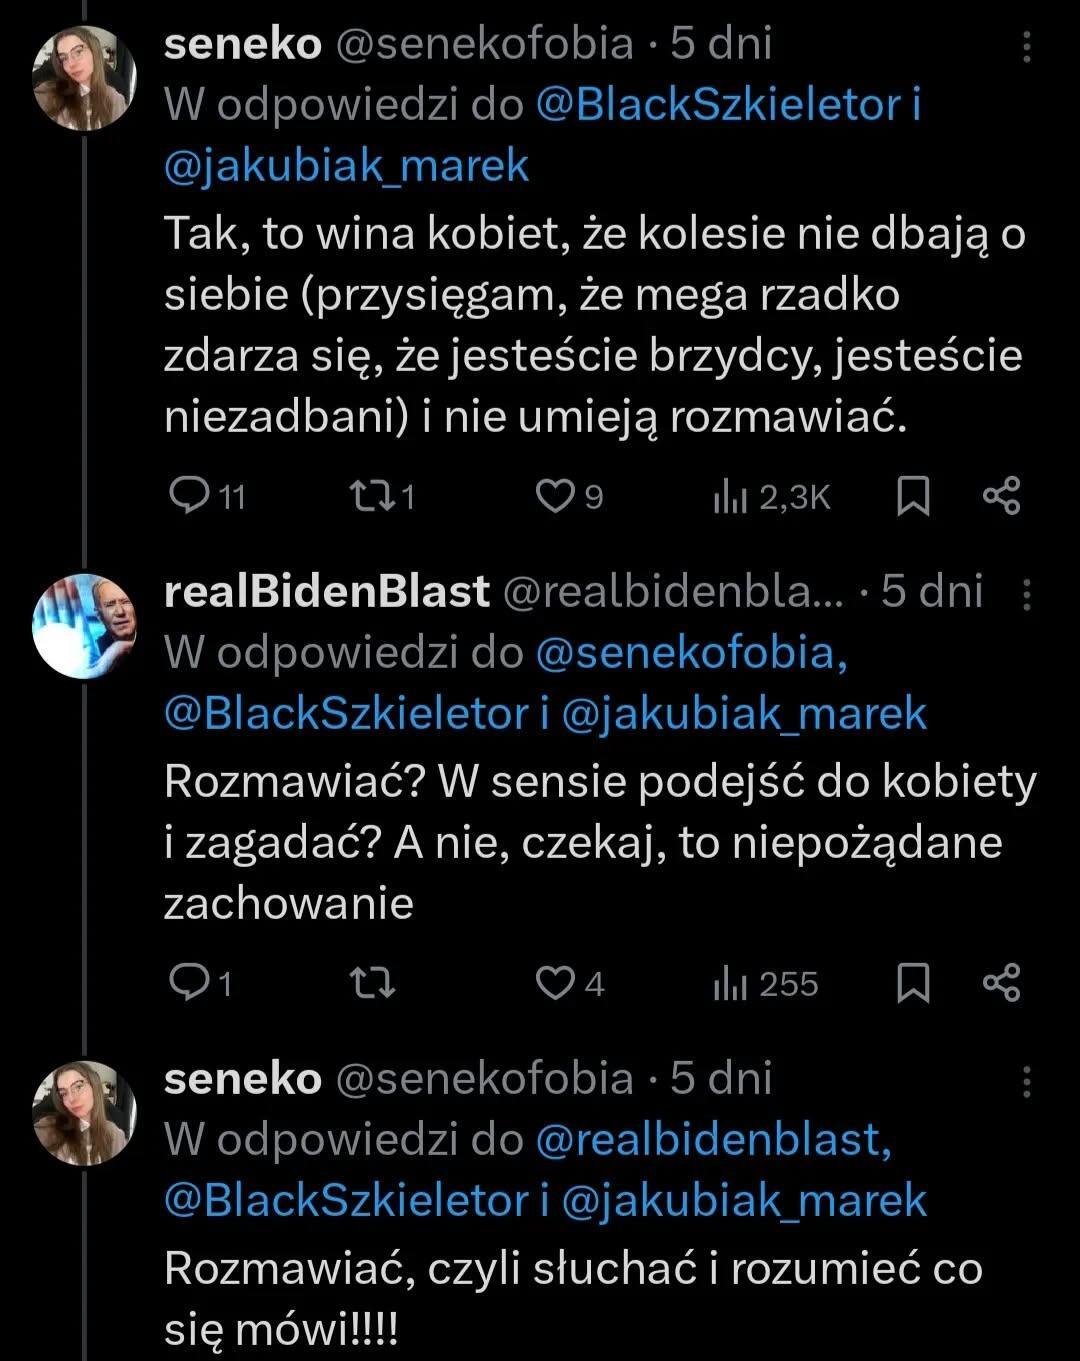Reply to realBidenBlast's tweet
Screen dimensions: 1080x1361
tap(187, 983)
